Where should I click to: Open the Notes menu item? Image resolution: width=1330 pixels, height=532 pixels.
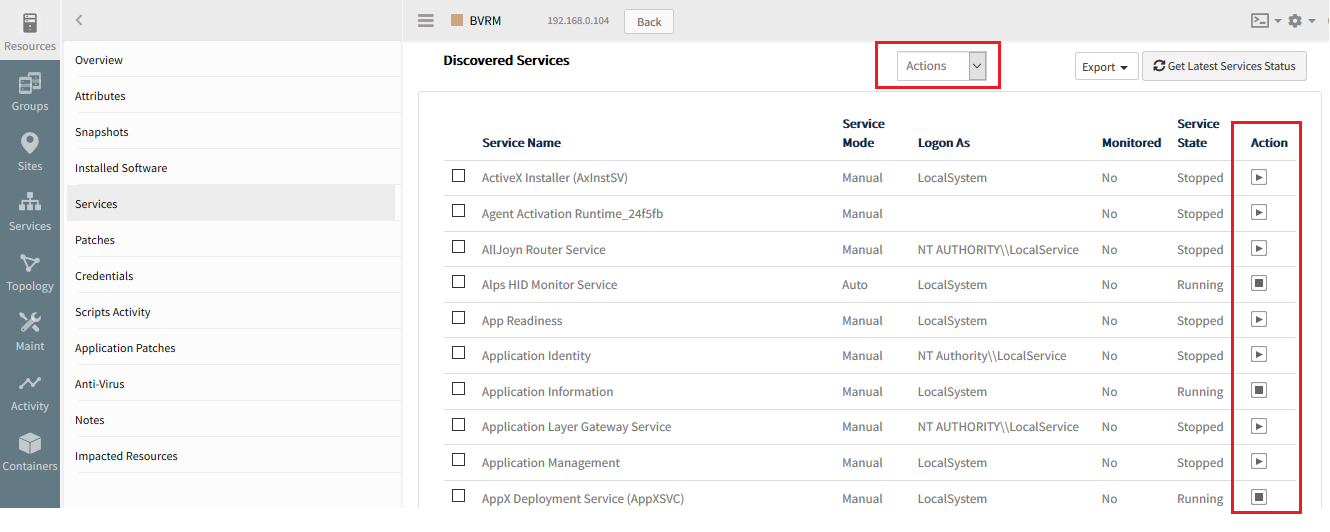pyautogui.click(x=90, y=420)
